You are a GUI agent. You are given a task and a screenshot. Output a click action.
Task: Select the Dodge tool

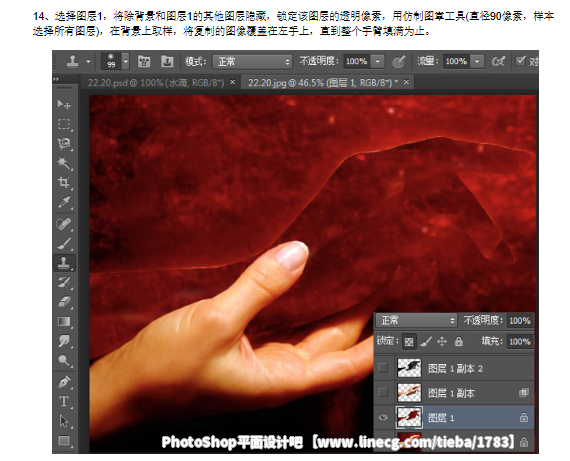click(x=64, y=361)
